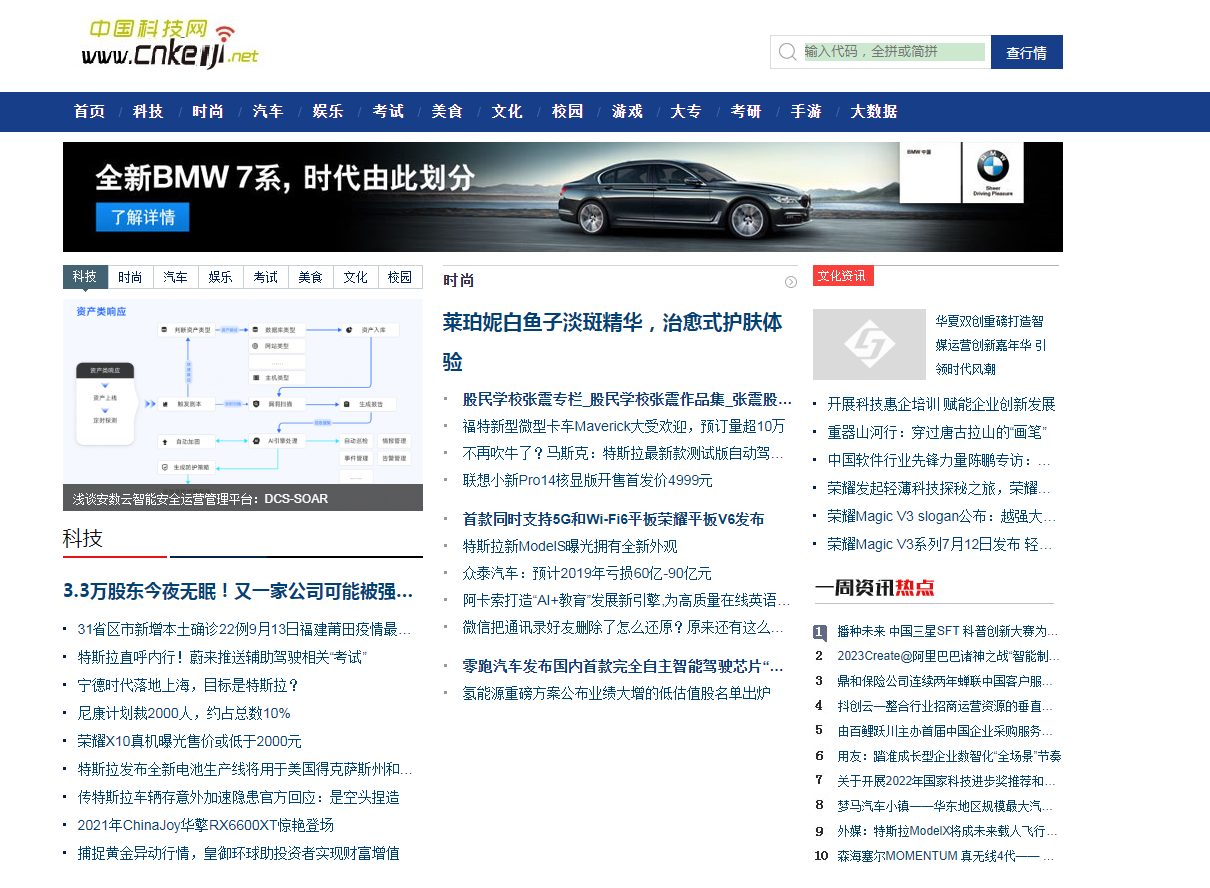Screen dimensions: 1210x888
Task: Open hot item 8 梦马汽车小镇
Action: tap(947, 805)
